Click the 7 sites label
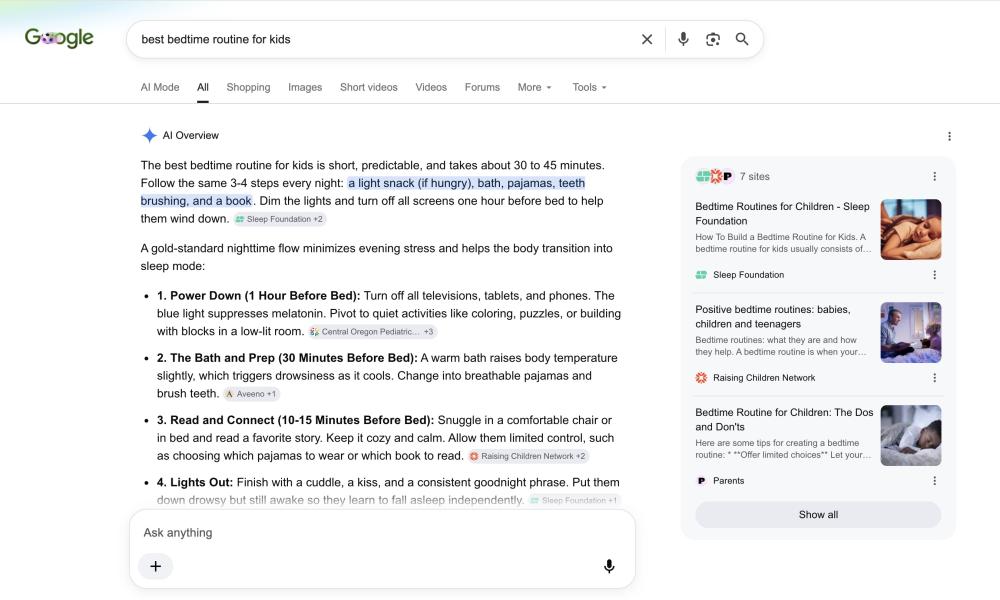 pos(754,177)
